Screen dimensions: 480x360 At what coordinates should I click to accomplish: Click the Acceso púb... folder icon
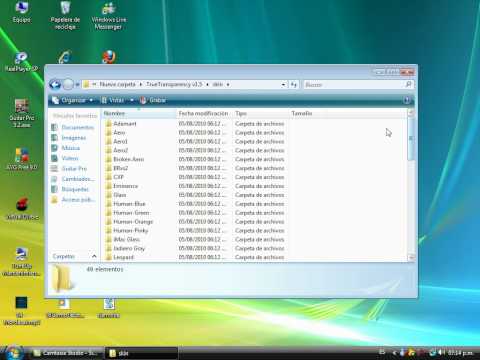(x=54, y=200)
